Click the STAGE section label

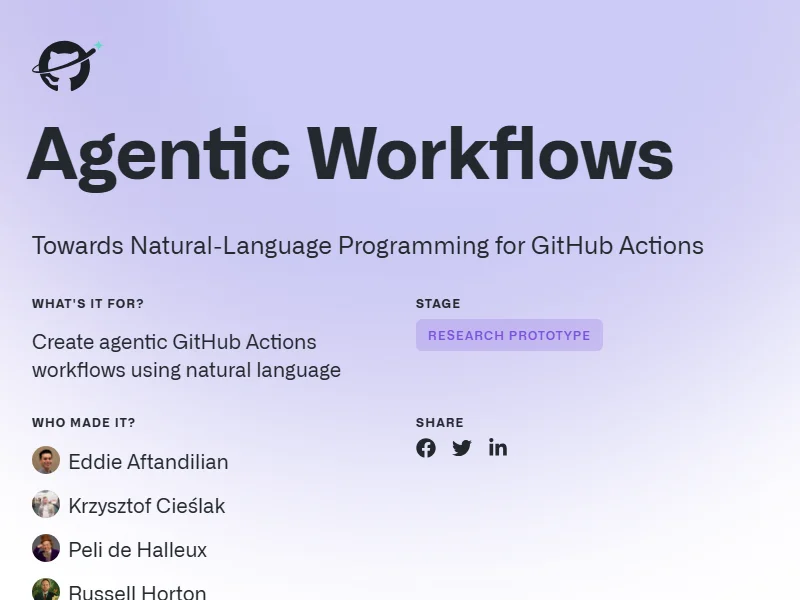(438, 304)
